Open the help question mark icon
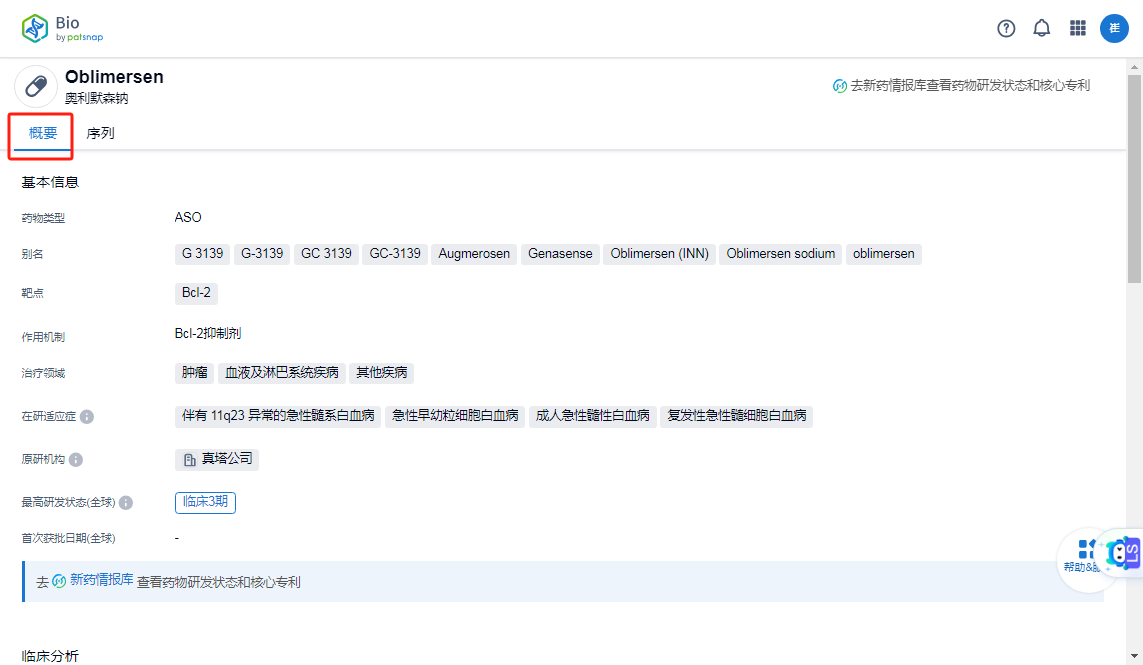 1005,28
